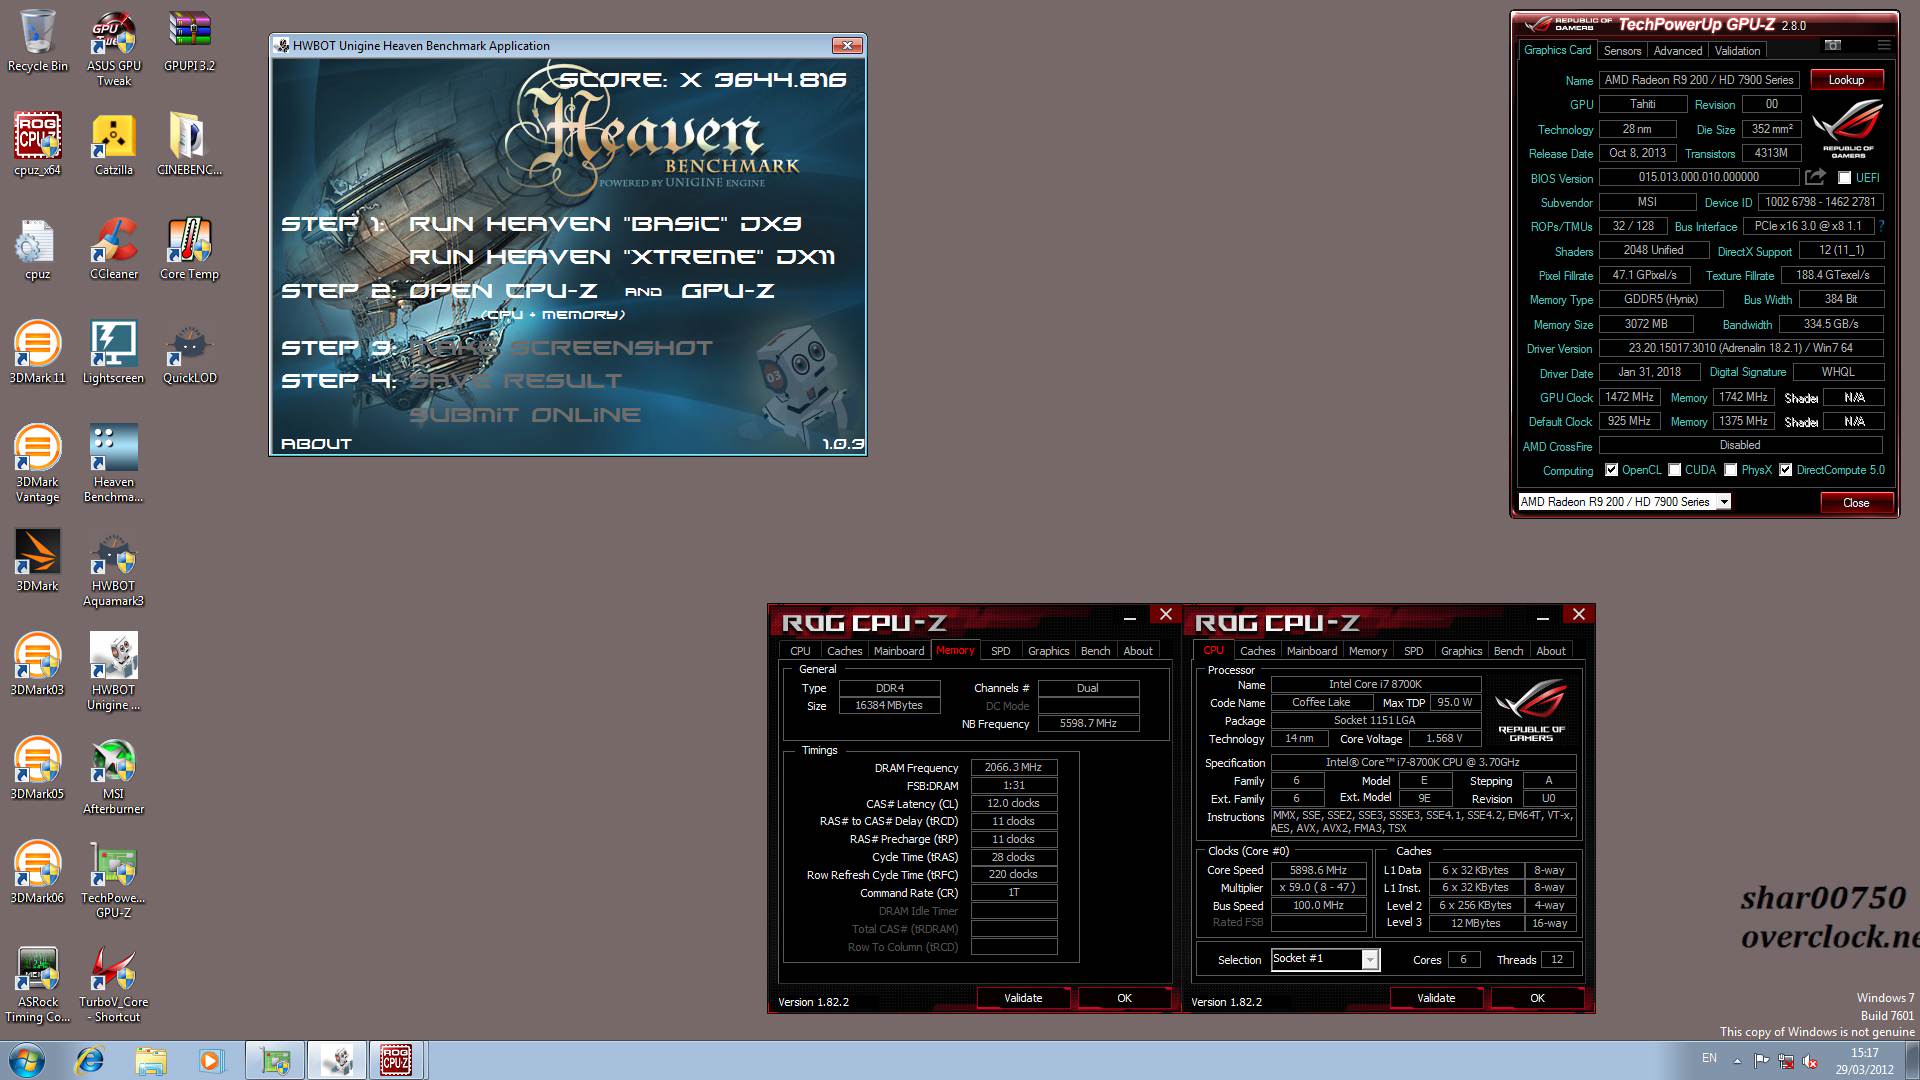Open the Graphics tab in the CPU CPU-Z window

pos(1461,651)
